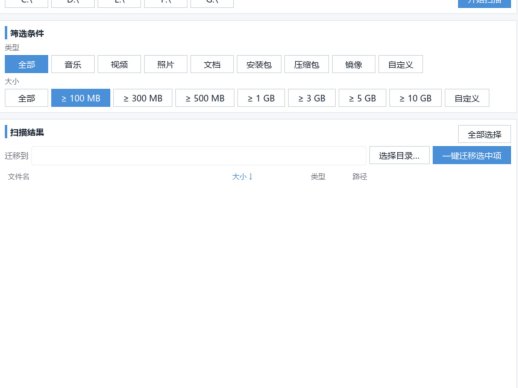Image resolution: width=518 pixels, height=388 pixels.
Task: Set size filter to ≥ 500 MB
Action: [205, 98]
